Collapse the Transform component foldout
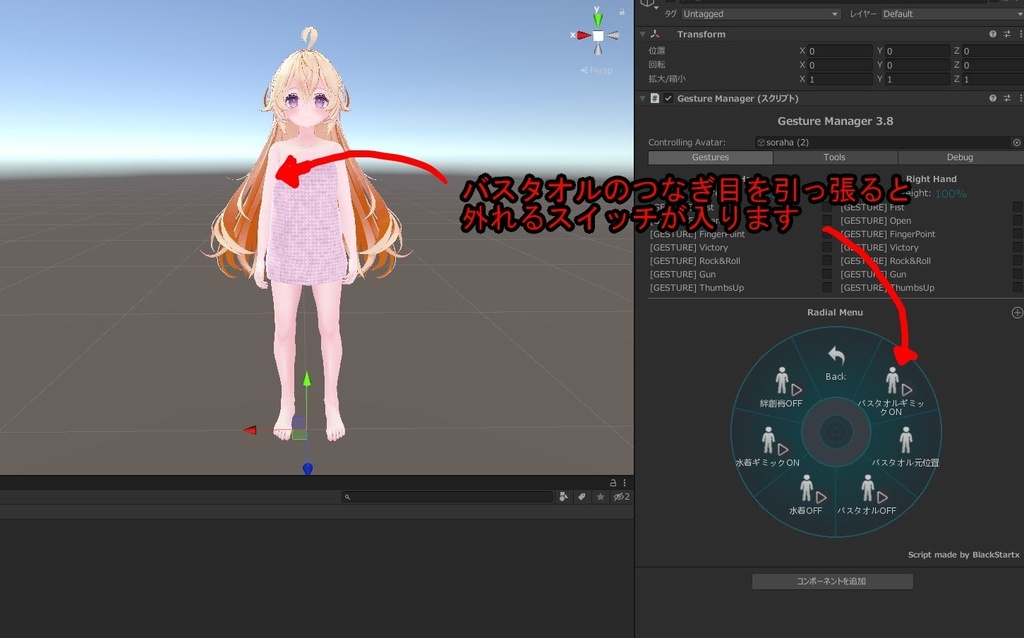Viewport: 1024px width, 638px height. coord(641,33)
